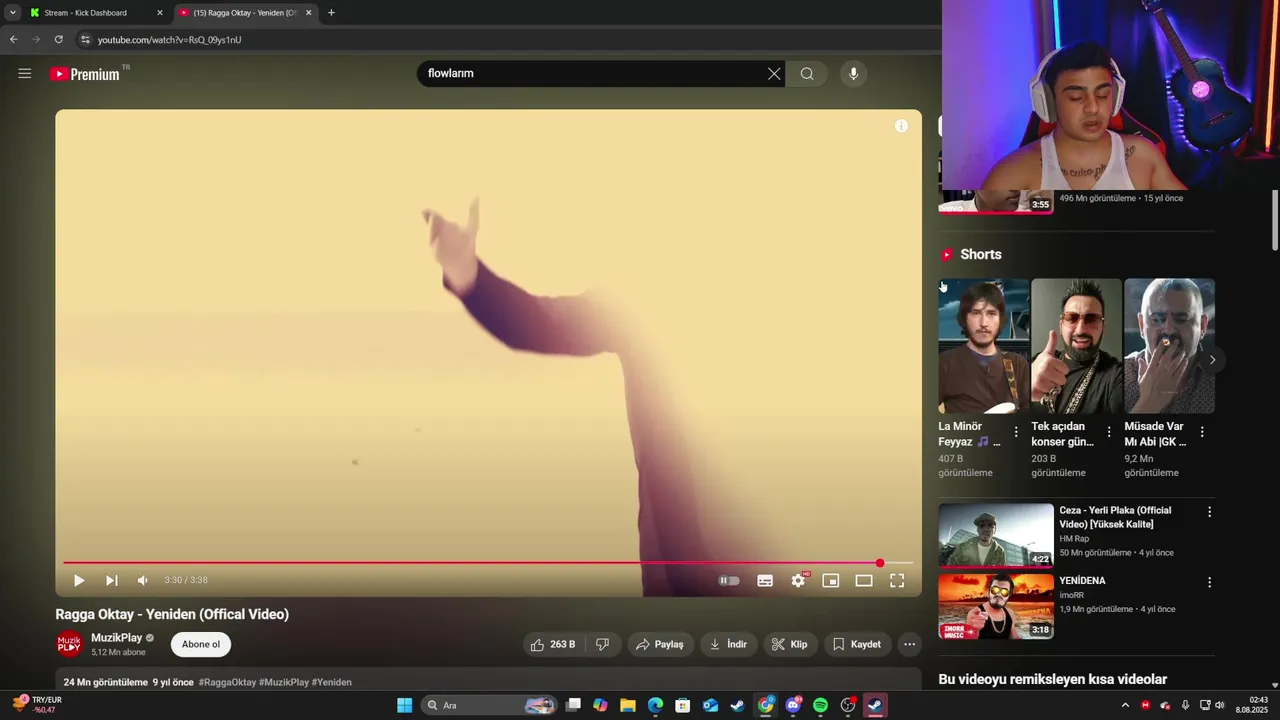
Task: Create a clip with Klip button
Action: tap(789, 644)
